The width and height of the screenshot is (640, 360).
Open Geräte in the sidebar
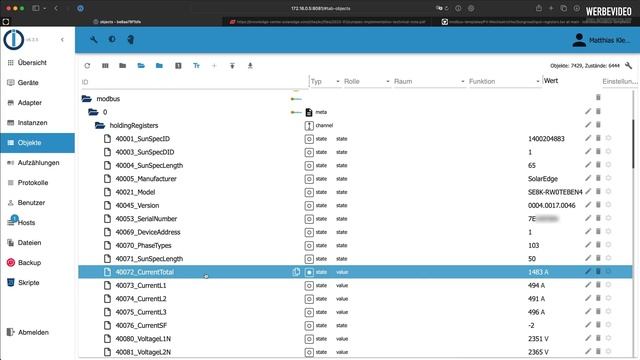pyautogui.click(x=38, y=82)
